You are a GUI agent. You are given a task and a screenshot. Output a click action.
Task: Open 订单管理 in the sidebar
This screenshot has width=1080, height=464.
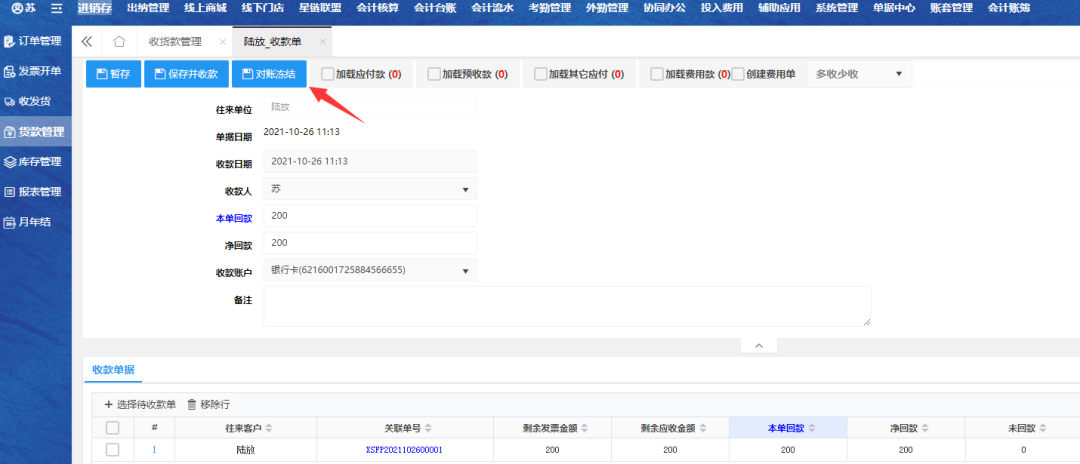pyautogui.click(x=34, y=42)
